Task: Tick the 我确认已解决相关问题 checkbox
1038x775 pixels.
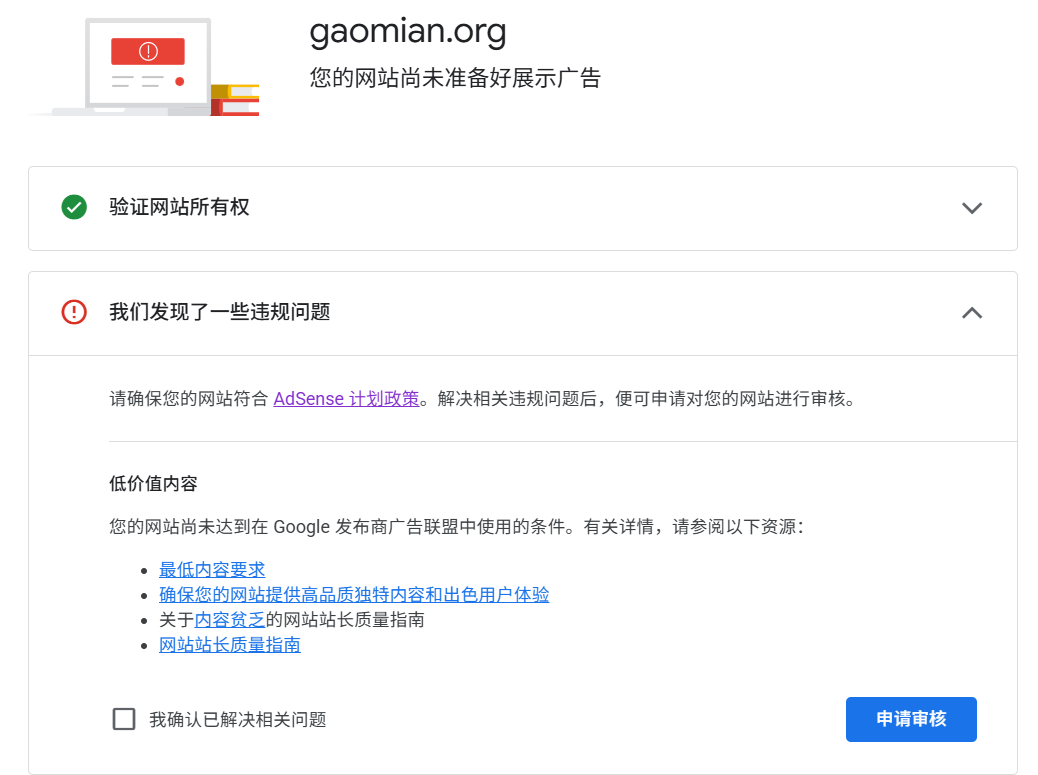Action: (124, 719)
